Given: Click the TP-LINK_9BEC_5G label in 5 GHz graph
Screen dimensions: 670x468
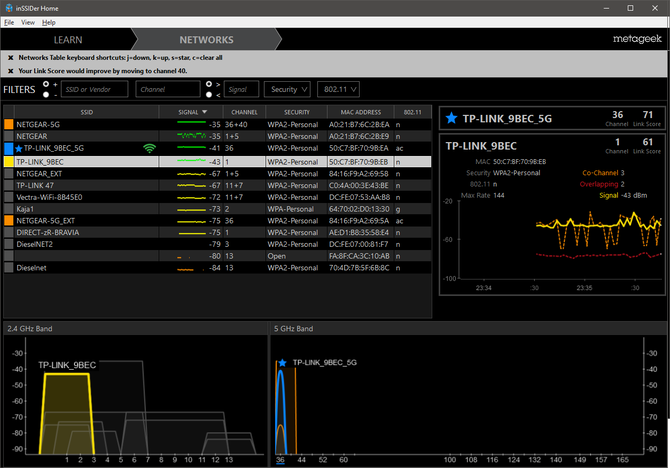Looking at the screenshot, I should pyautogui.click(x=325, y=362).
